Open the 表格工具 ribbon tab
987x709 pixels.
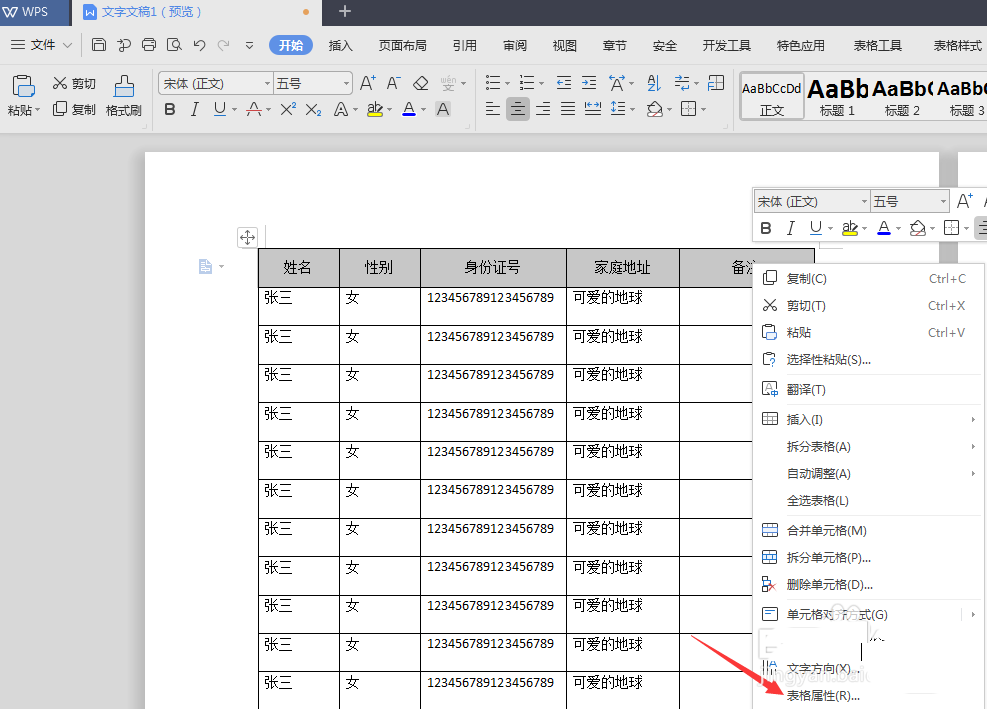(877, 45)
